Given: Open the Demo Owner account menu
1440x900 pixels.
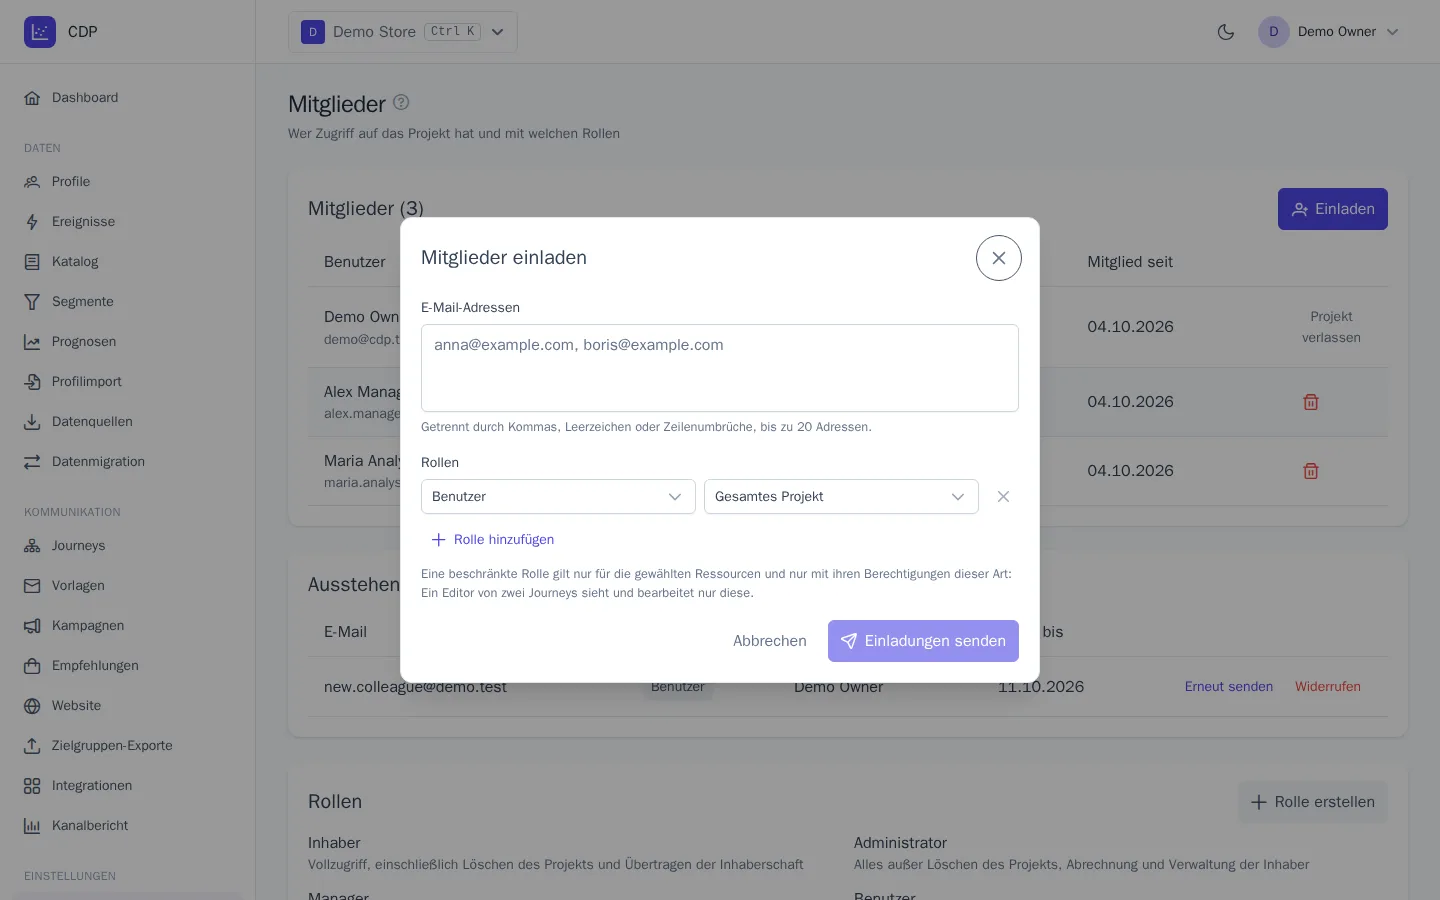Looking at the screenshot, I should 1329,32.
